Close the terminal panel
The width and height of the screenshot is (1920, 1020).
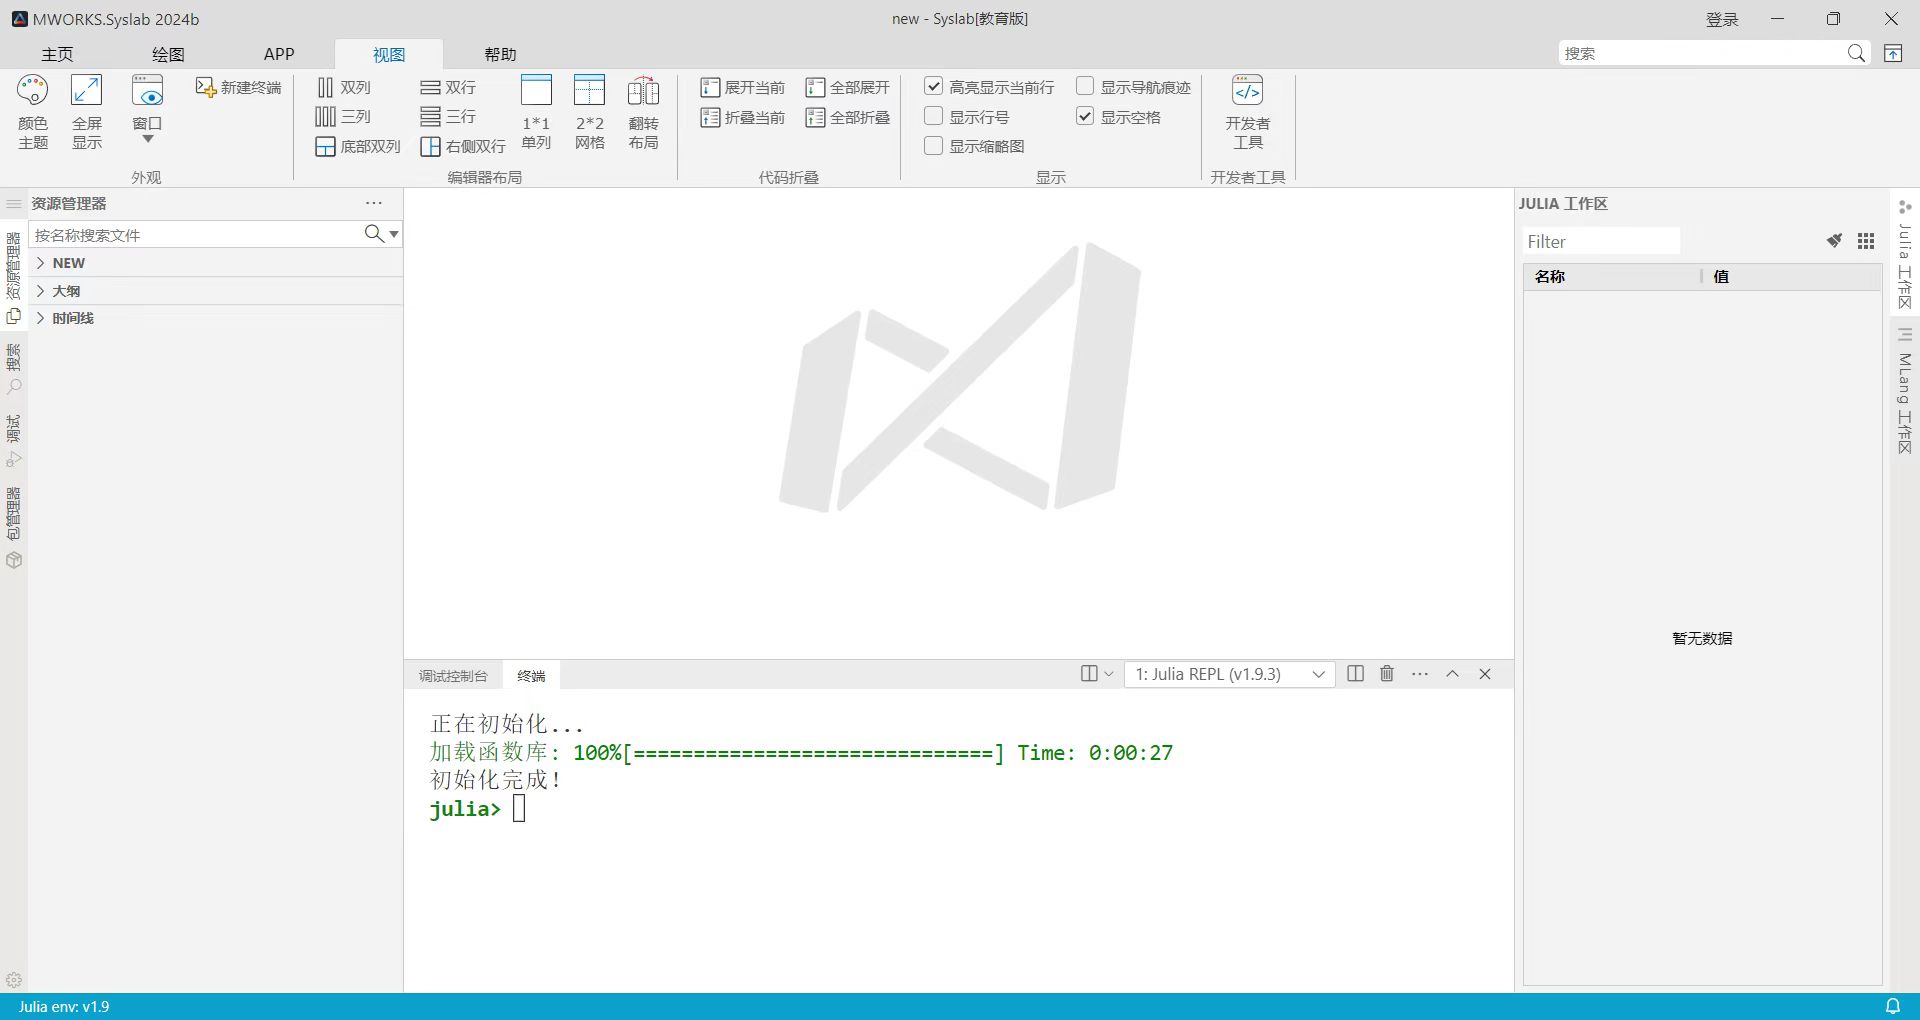pos(1485,674)
